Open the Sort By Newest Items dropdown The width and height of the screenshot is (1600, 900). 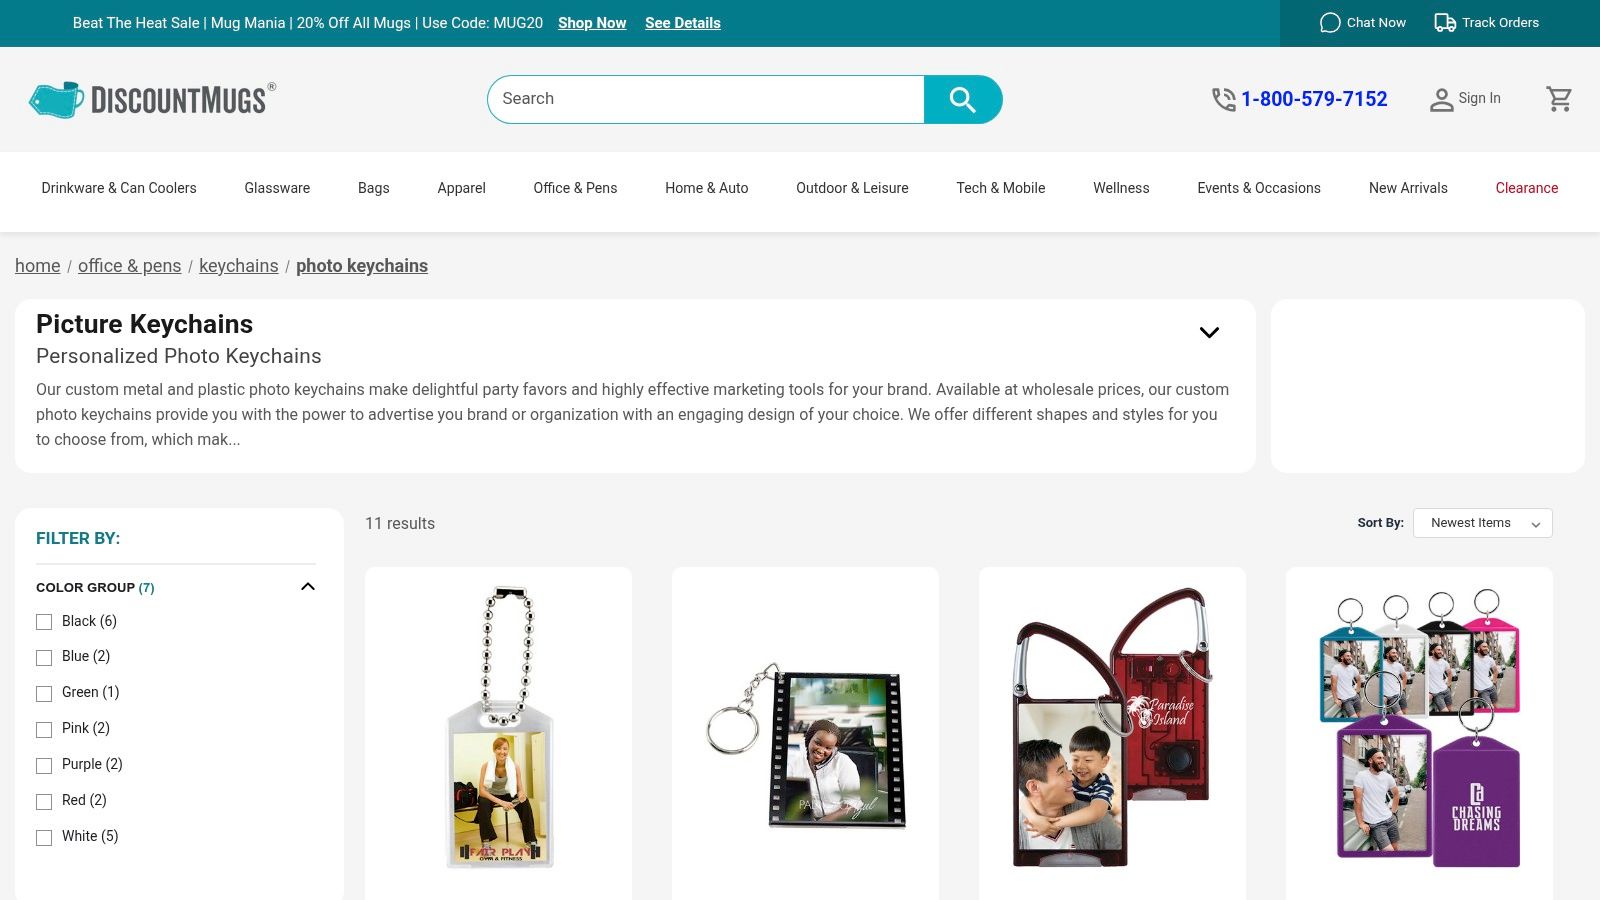click(x=1482, y=523)
